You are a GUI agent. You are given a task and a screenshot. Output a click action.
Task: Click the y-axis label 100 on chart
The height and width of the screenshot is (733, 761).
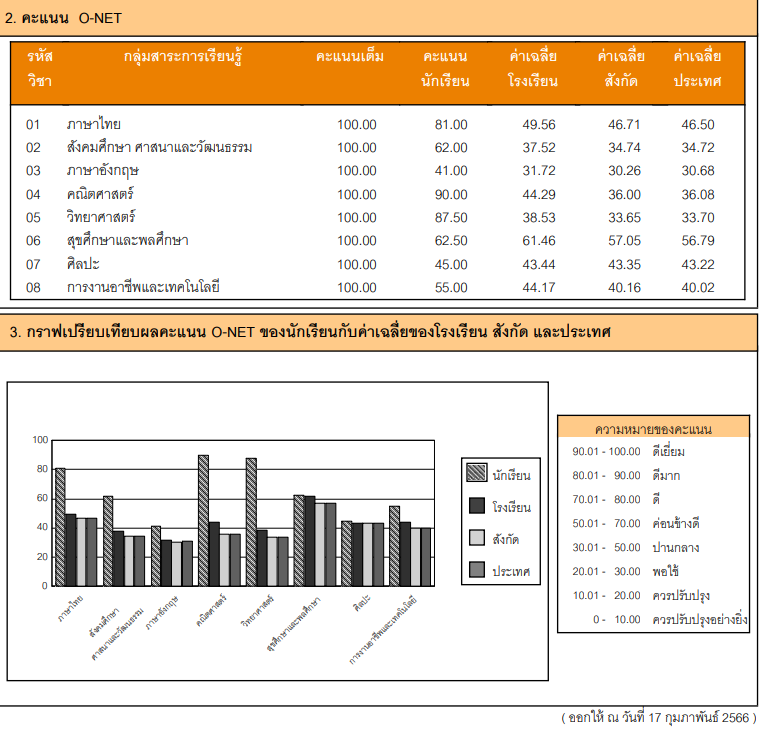[x=40, y=440]
